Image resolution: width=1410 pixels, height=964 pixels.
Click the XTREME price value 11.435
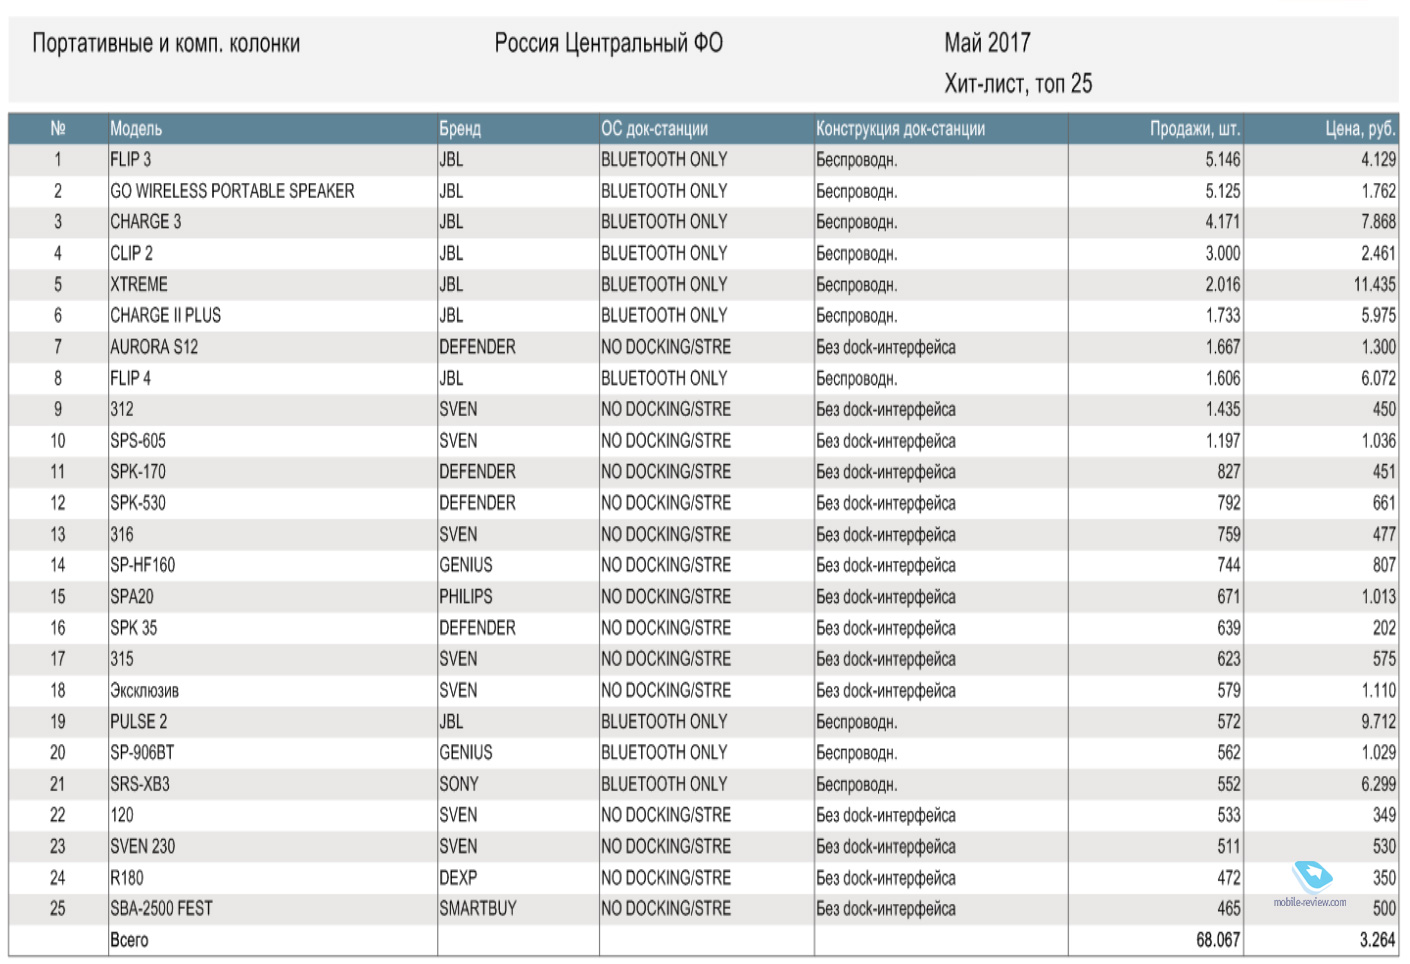point(1374,284)
